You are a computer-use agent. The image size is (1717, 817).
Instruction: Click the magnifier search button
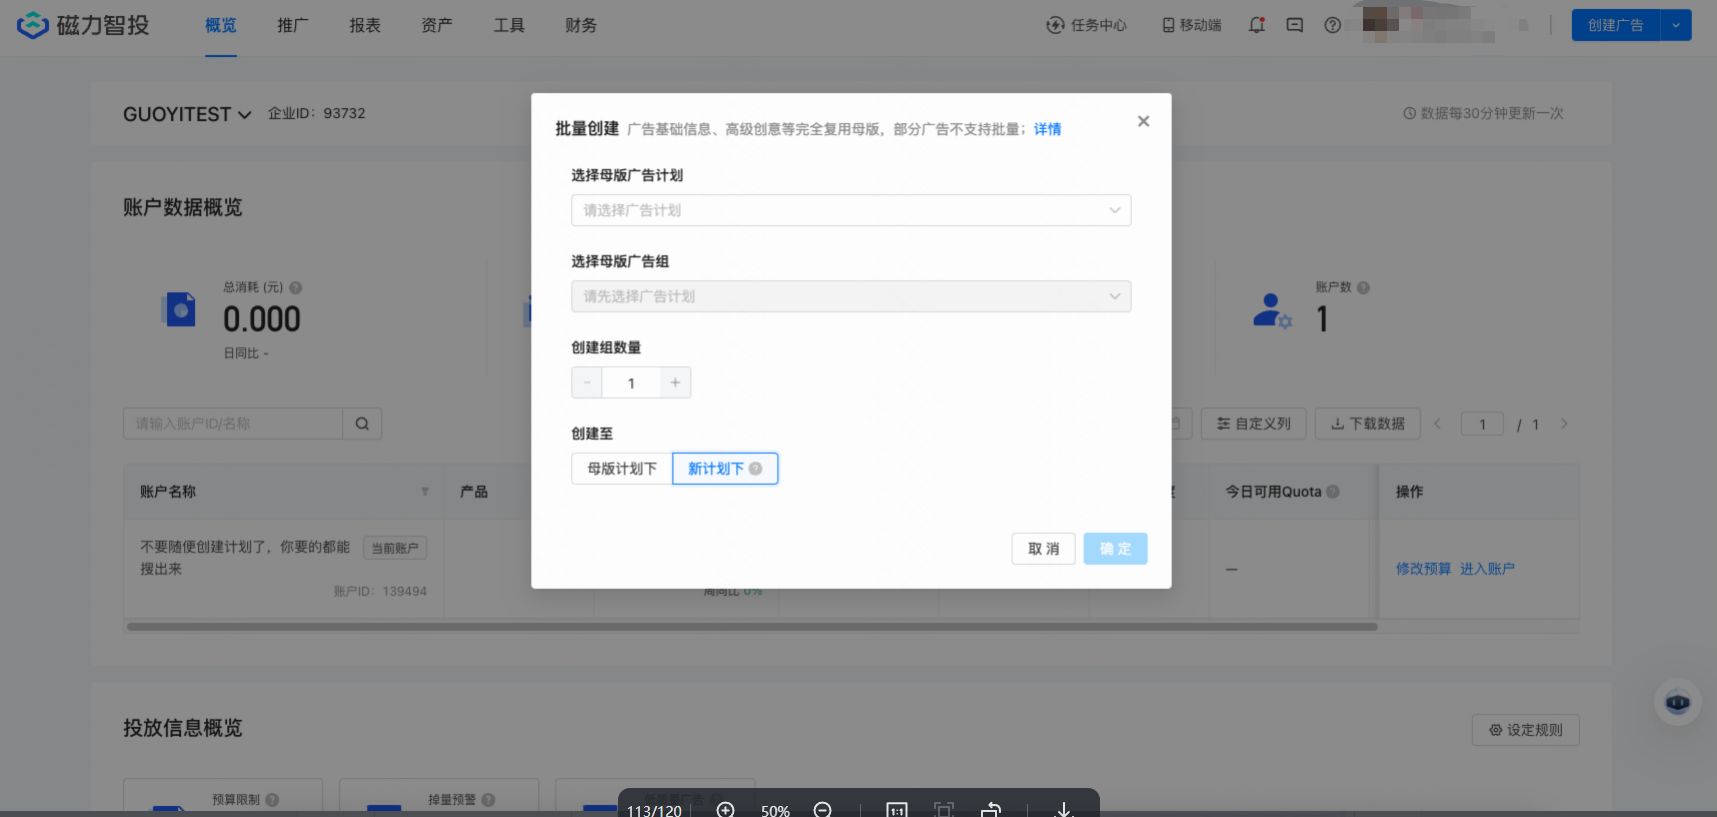coord(362,424)
